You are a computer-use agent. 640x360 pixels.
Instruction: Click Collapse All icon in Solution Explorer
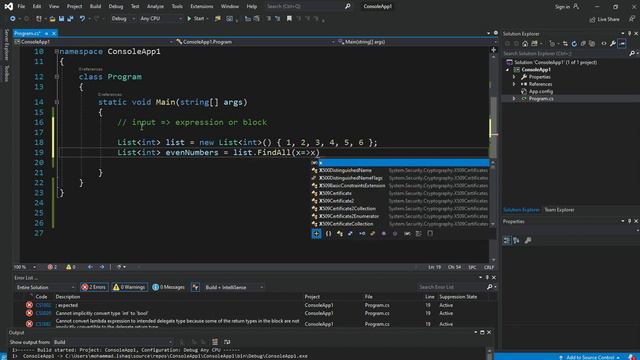[x=583, y=44]
